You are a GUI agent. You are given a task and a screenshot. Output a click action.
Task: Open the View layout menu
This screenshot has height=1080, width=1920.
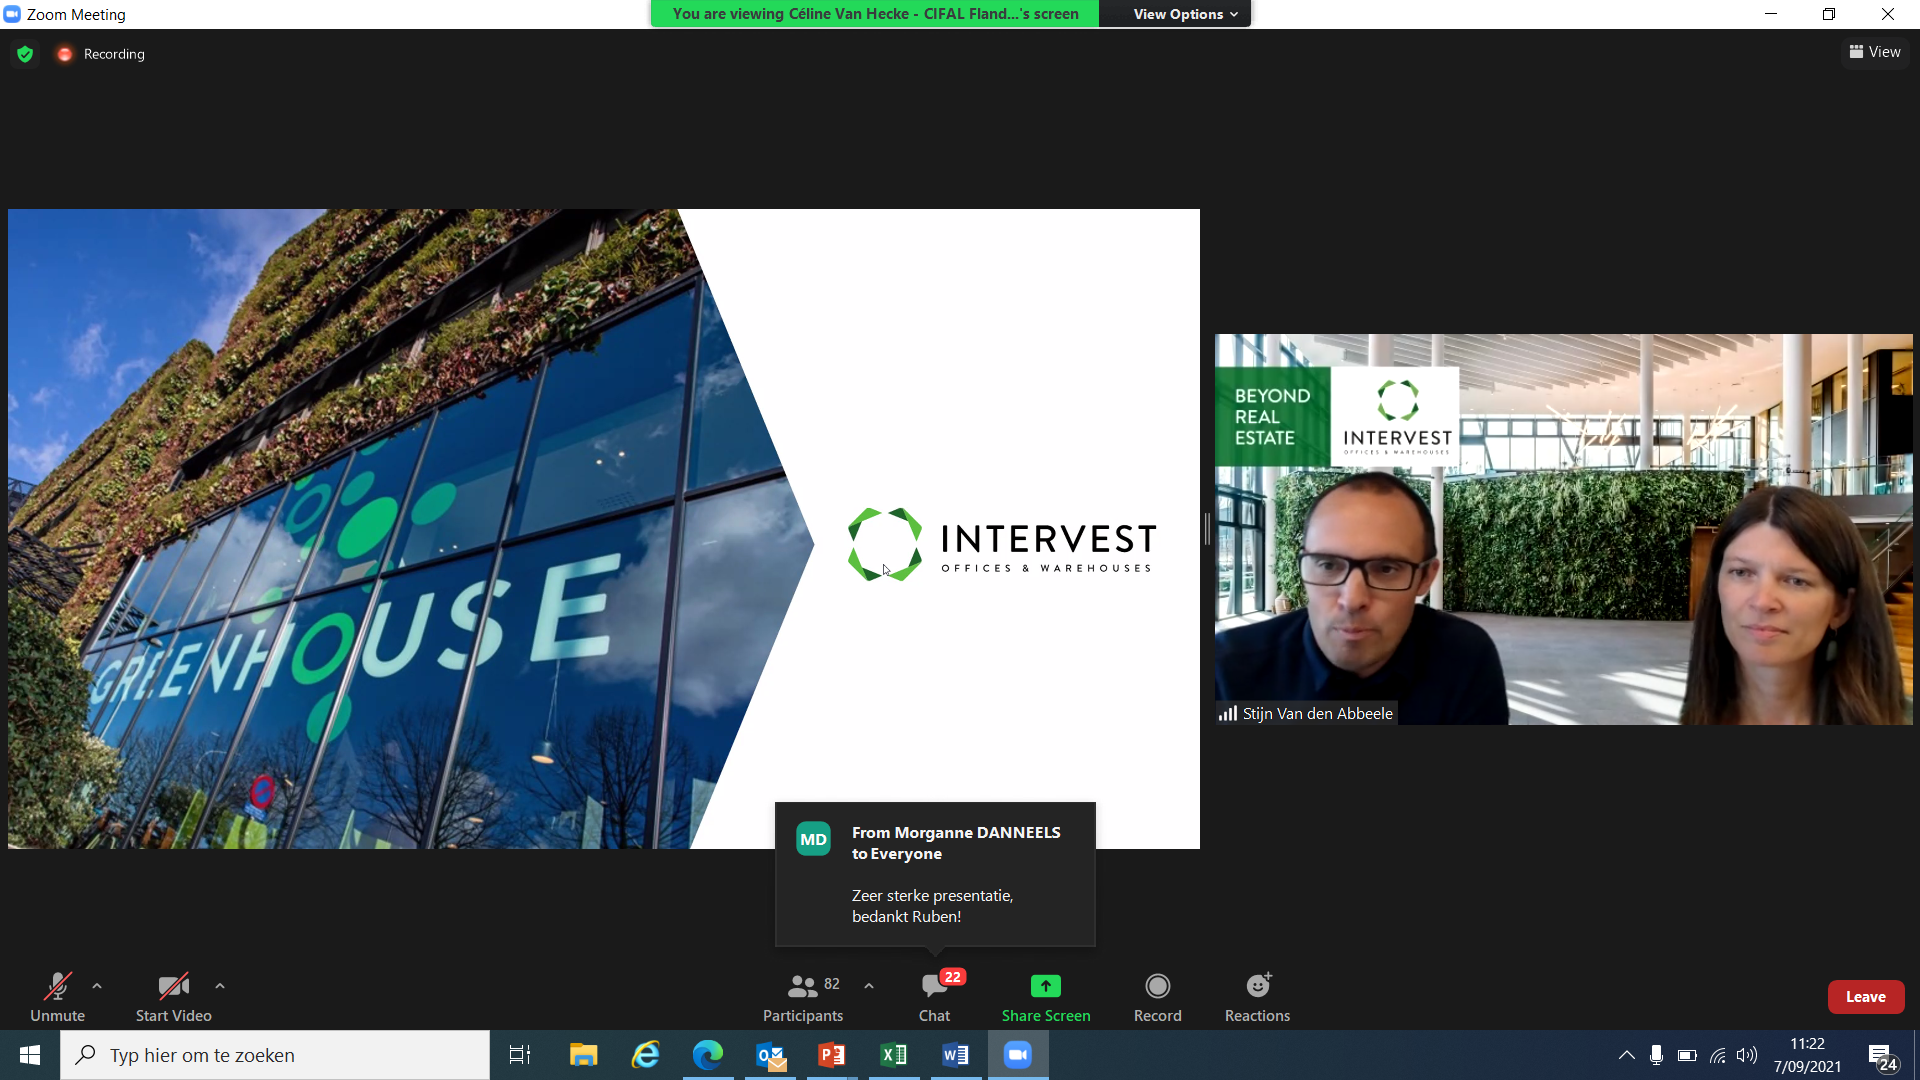[1875, 52]
